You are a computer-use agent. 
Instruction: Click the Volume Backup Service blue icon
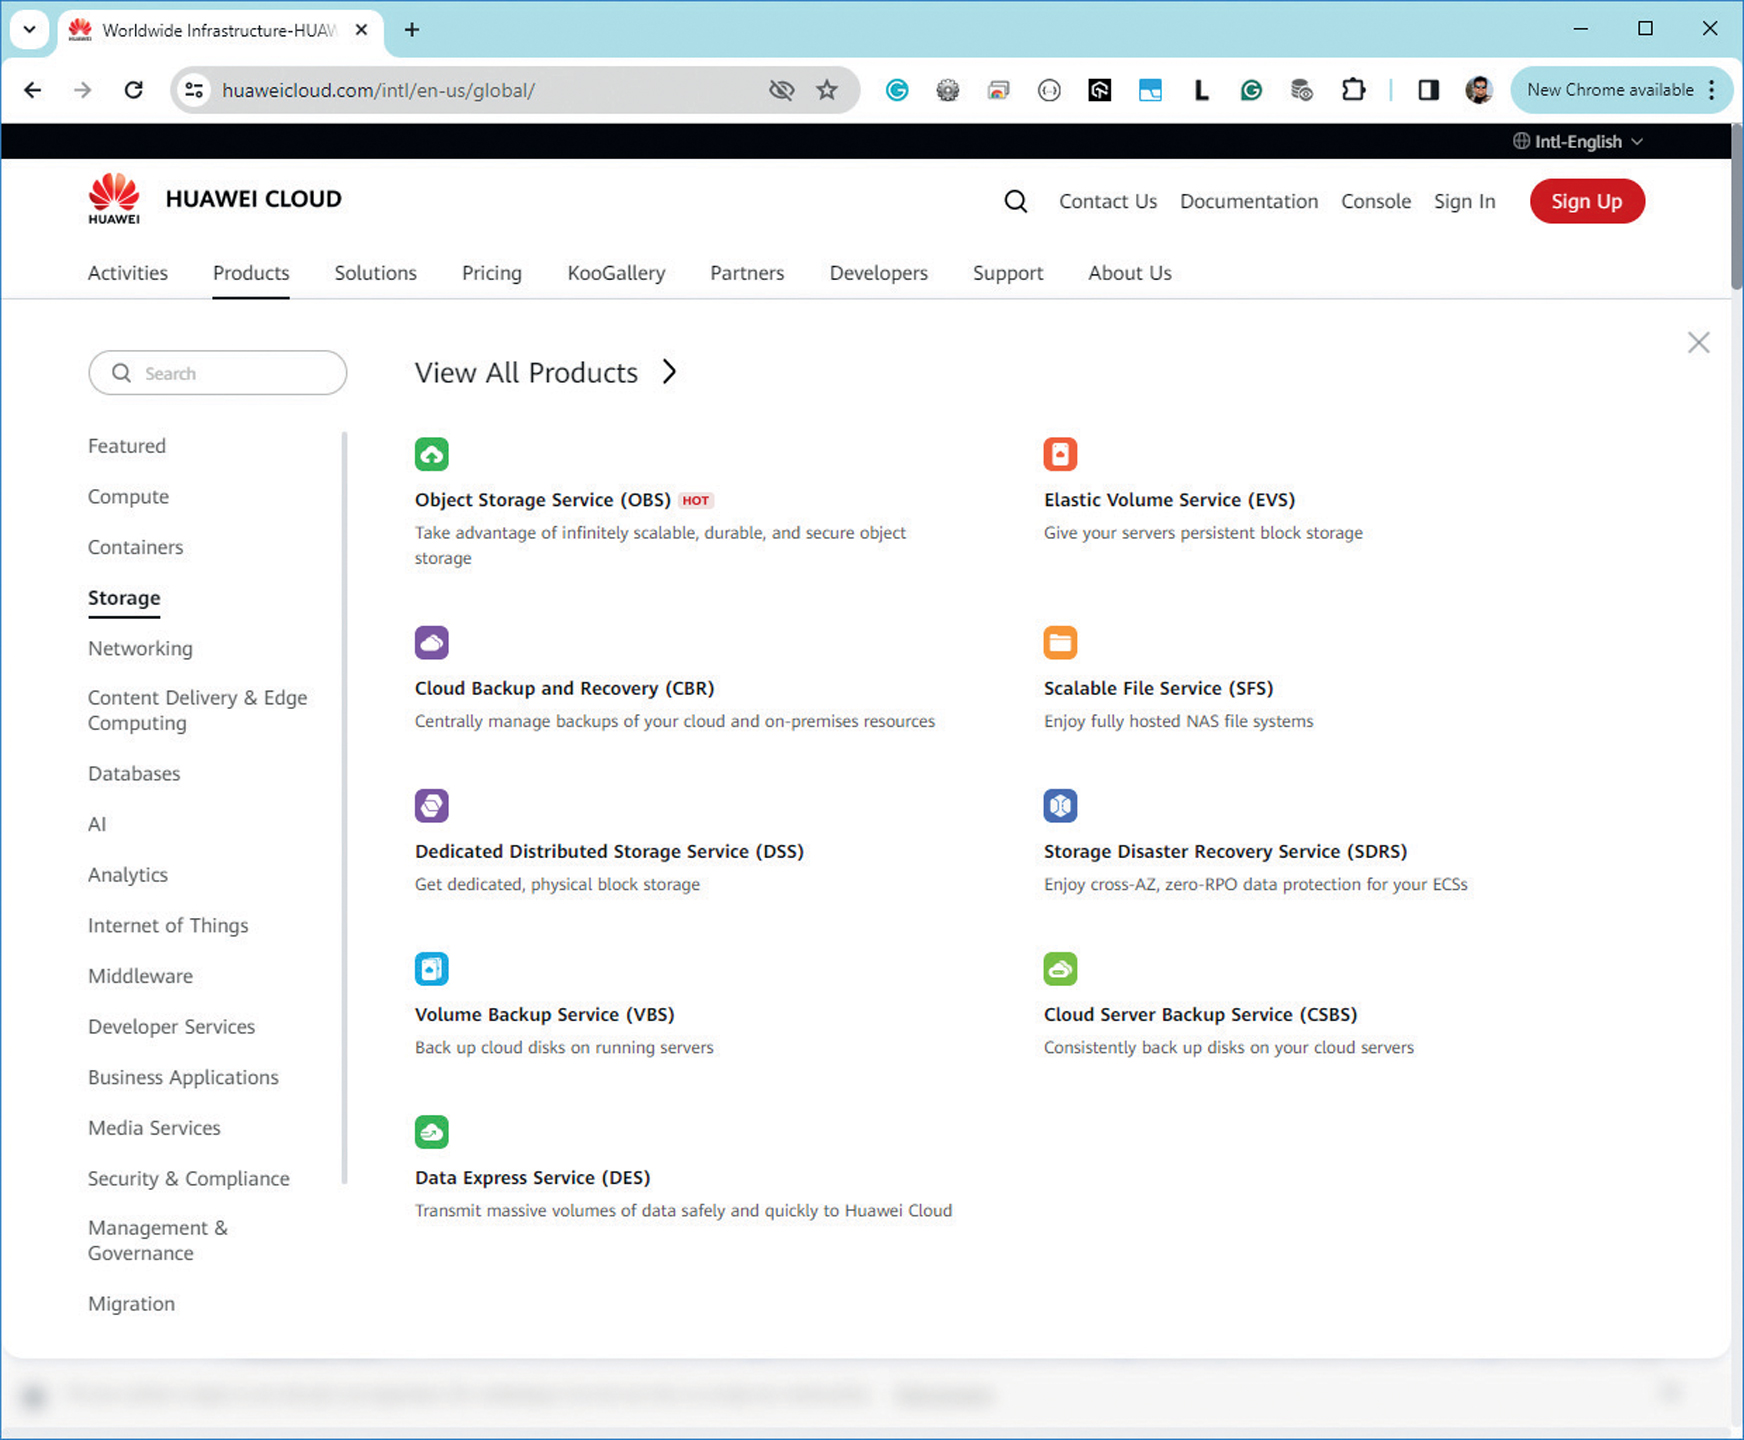click(x=431, y=968)
